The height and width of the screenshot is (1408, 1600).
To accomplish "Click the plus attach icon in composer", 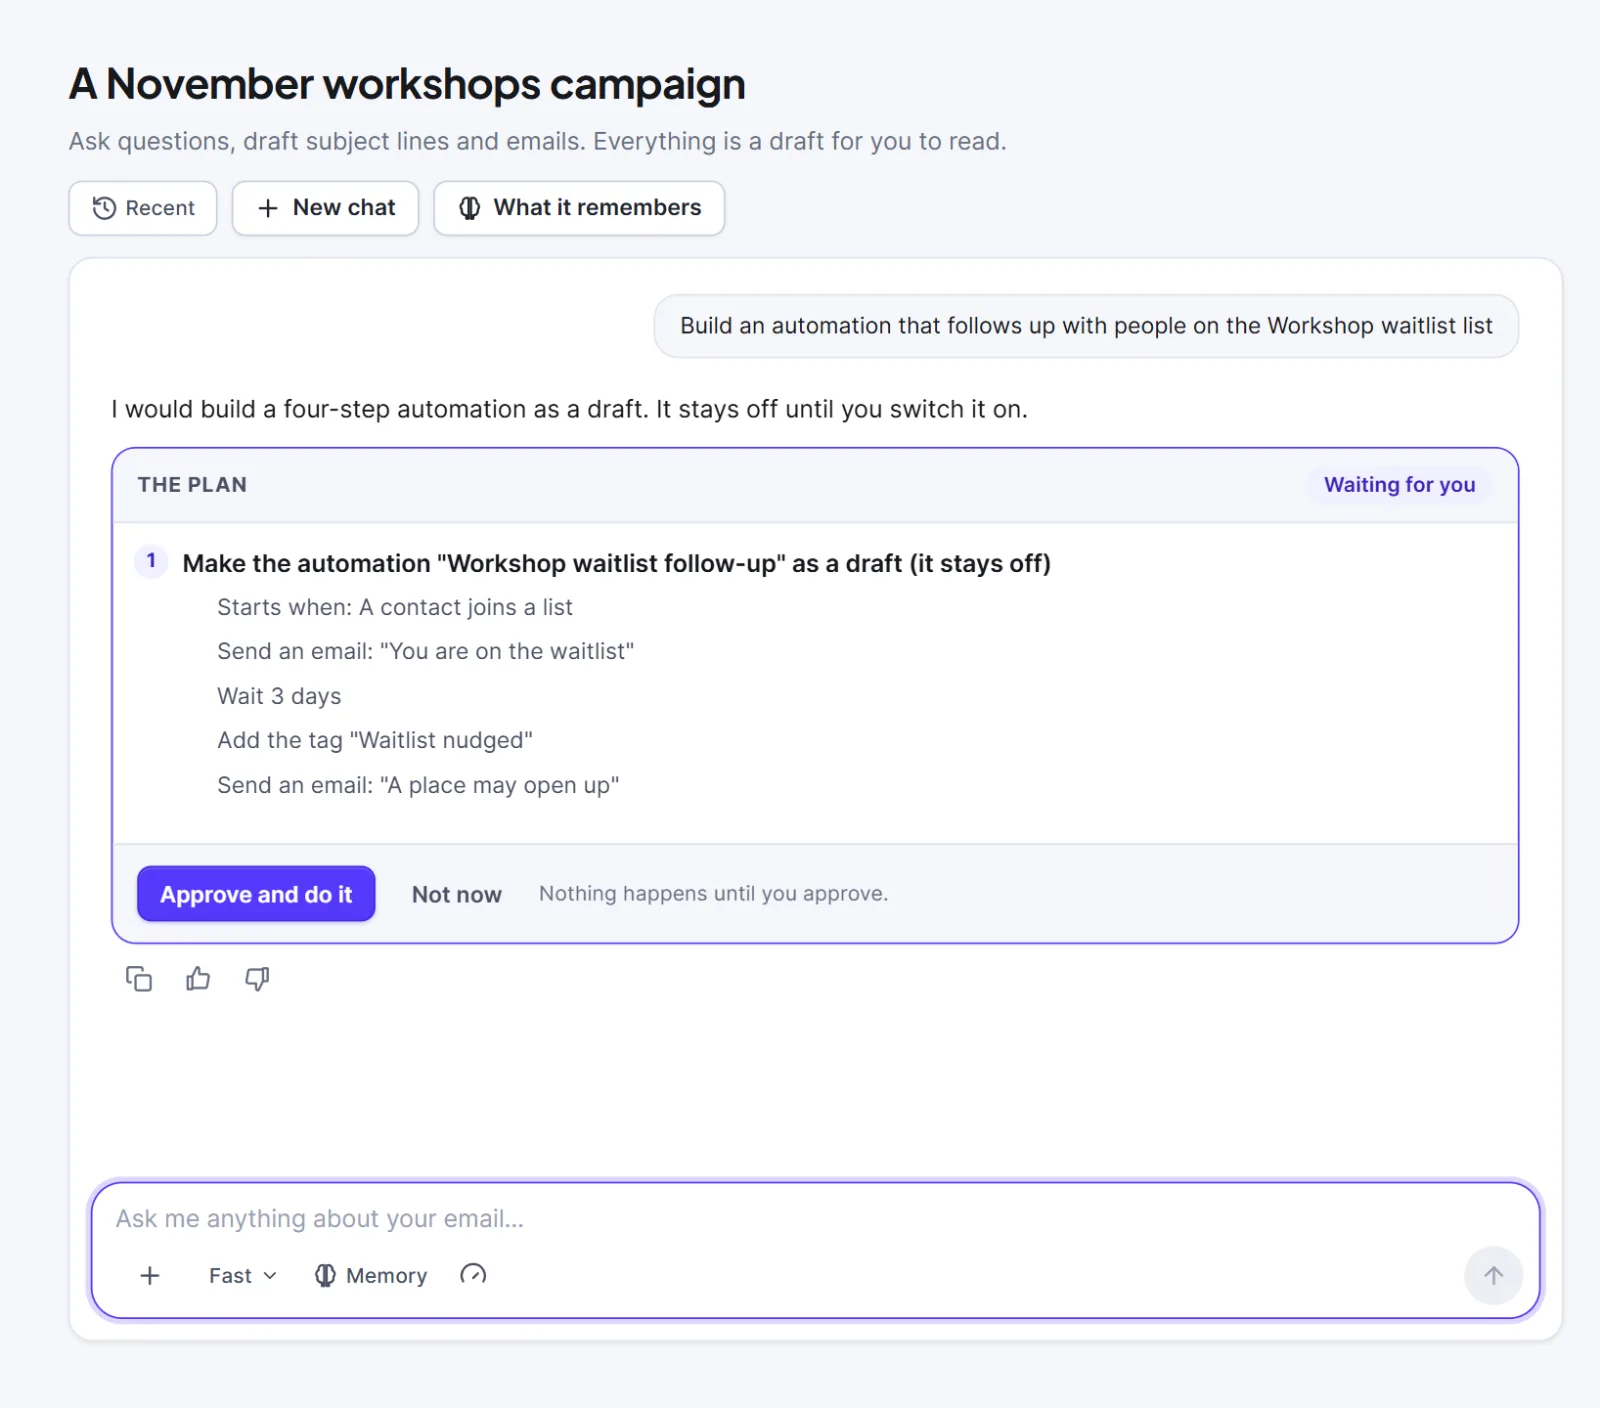I will (150, 1275).
